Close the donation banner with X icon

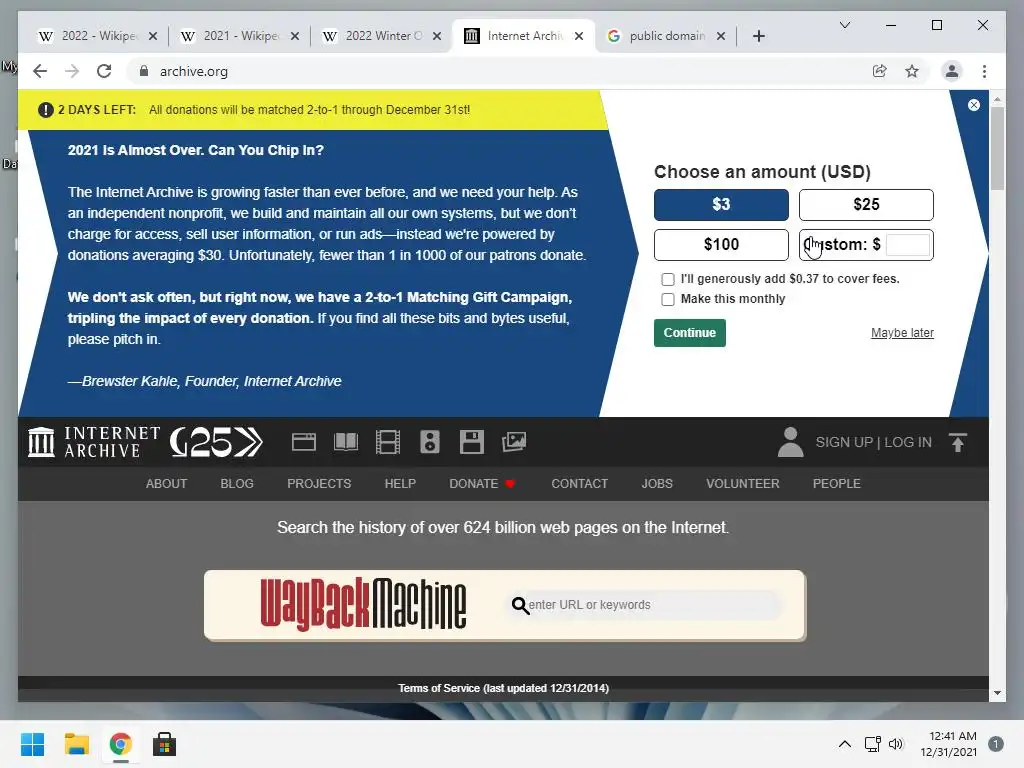pyautogui.click(x=974, y=105)
